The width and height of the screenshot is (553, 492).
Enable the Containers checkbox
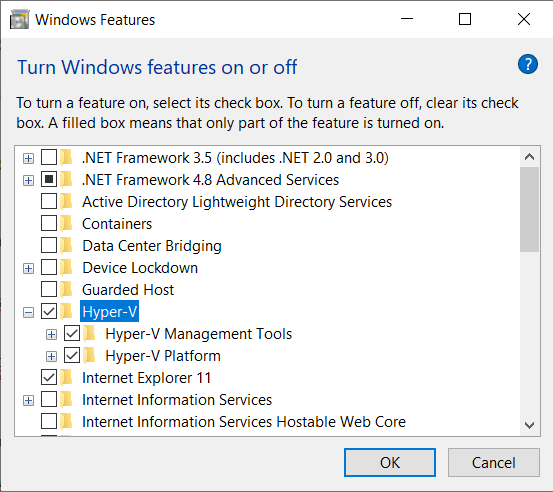click(49, 224)
